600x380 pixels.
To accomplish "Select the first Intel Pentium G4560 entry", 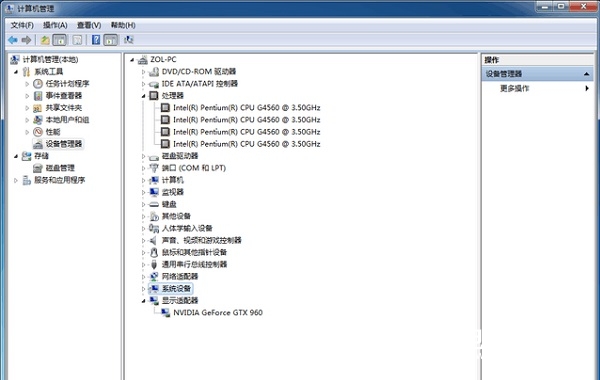I will click(246, 108).
